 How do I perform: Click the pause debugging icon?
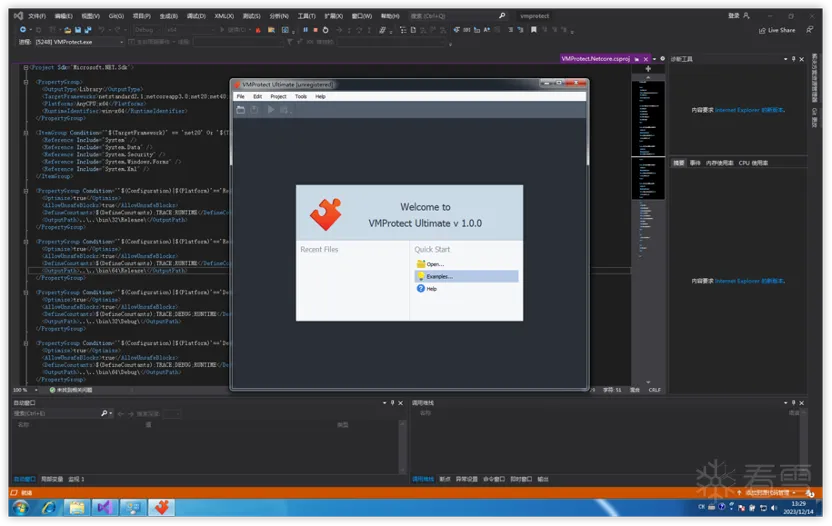coord(305,30)
